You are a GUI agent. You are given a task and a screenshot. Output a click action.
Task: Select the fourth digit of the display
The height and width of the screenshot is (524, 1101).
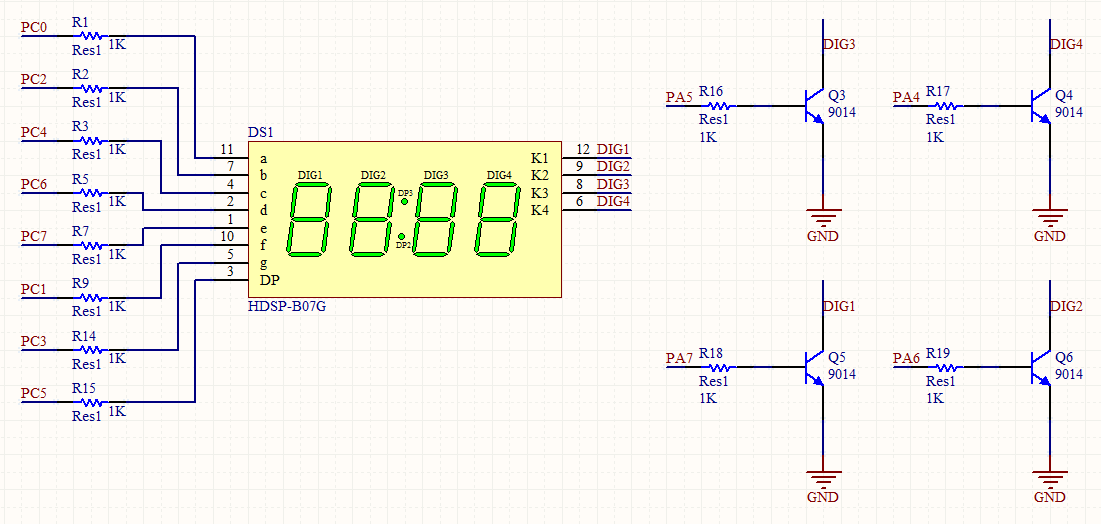pos(498,219)
